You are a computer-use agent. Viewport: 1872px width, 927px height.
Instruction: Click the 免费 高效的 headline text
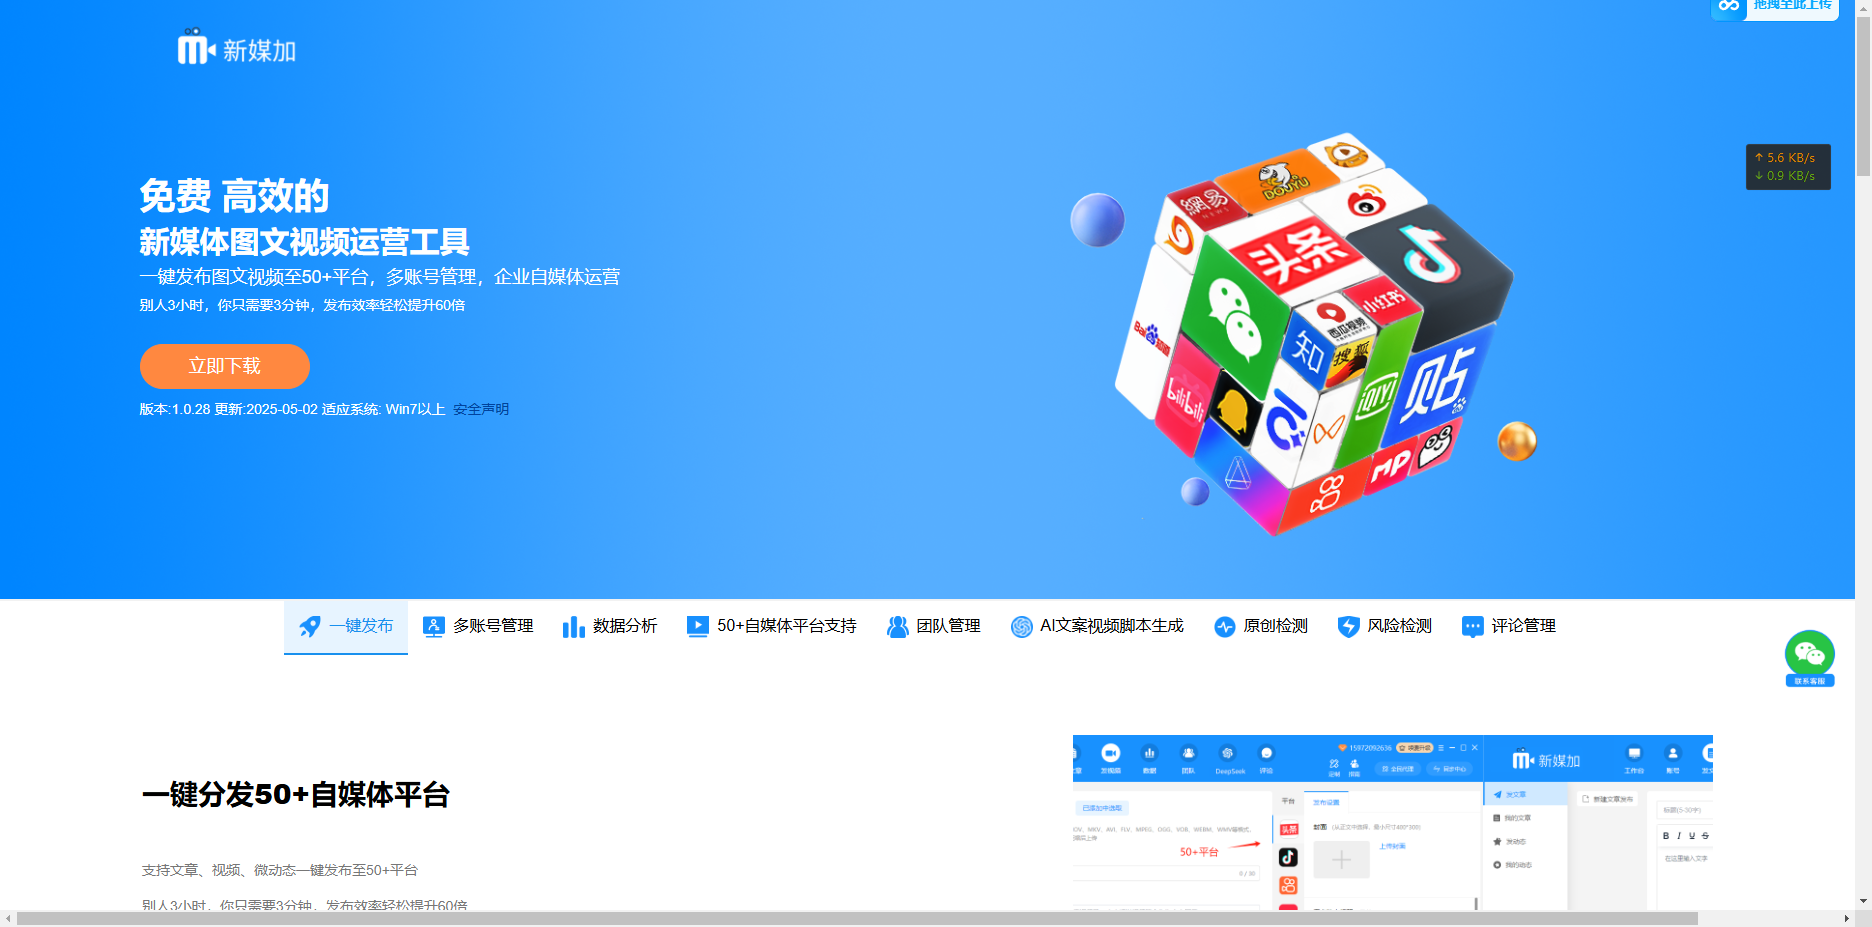tap(234, 196)
